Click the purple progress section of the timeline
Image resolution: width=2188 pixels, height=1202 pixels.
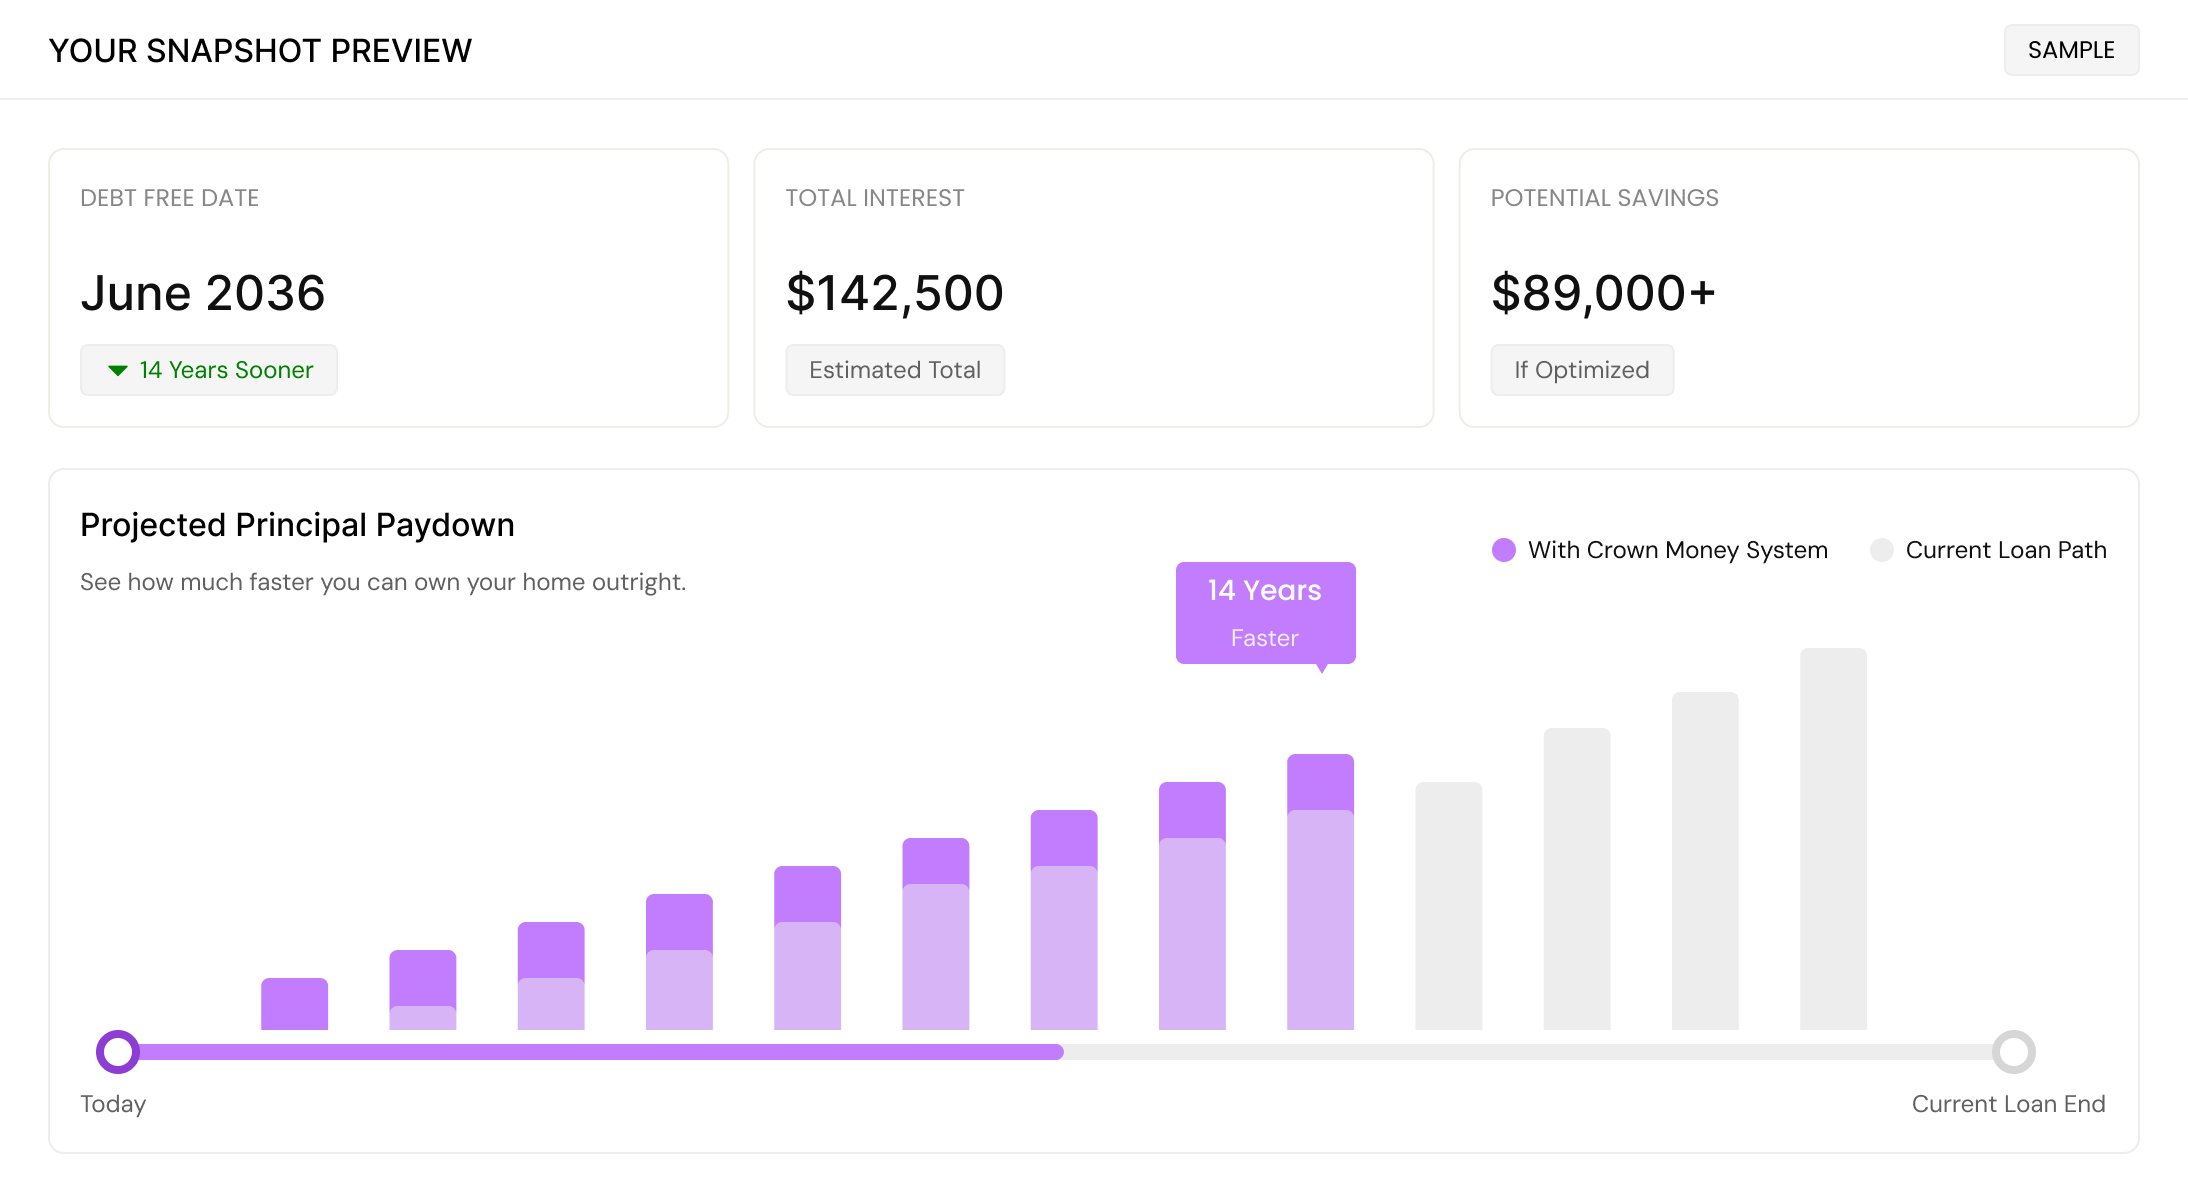pyautogui.click(x=601, y=1052)
